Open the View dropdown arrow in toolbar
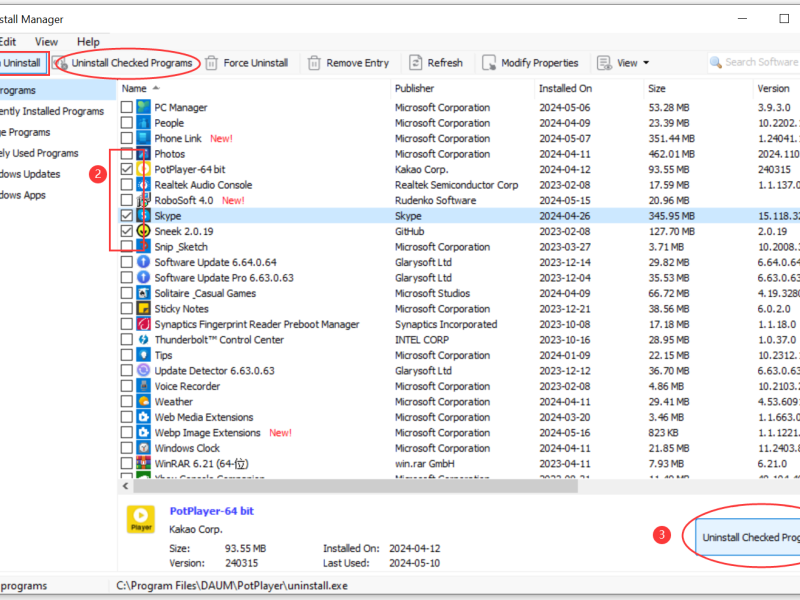 pyautogui.click(x=646, y=63)
